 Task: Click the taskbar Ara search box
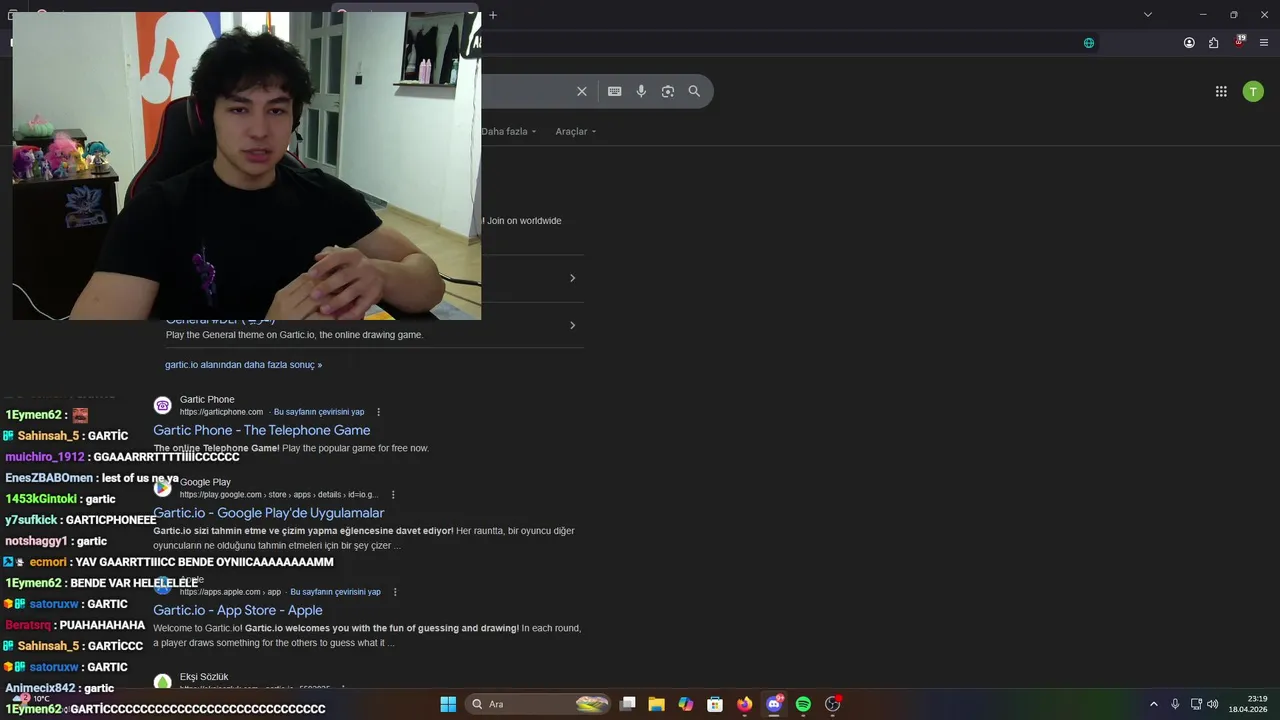(540, 704)
